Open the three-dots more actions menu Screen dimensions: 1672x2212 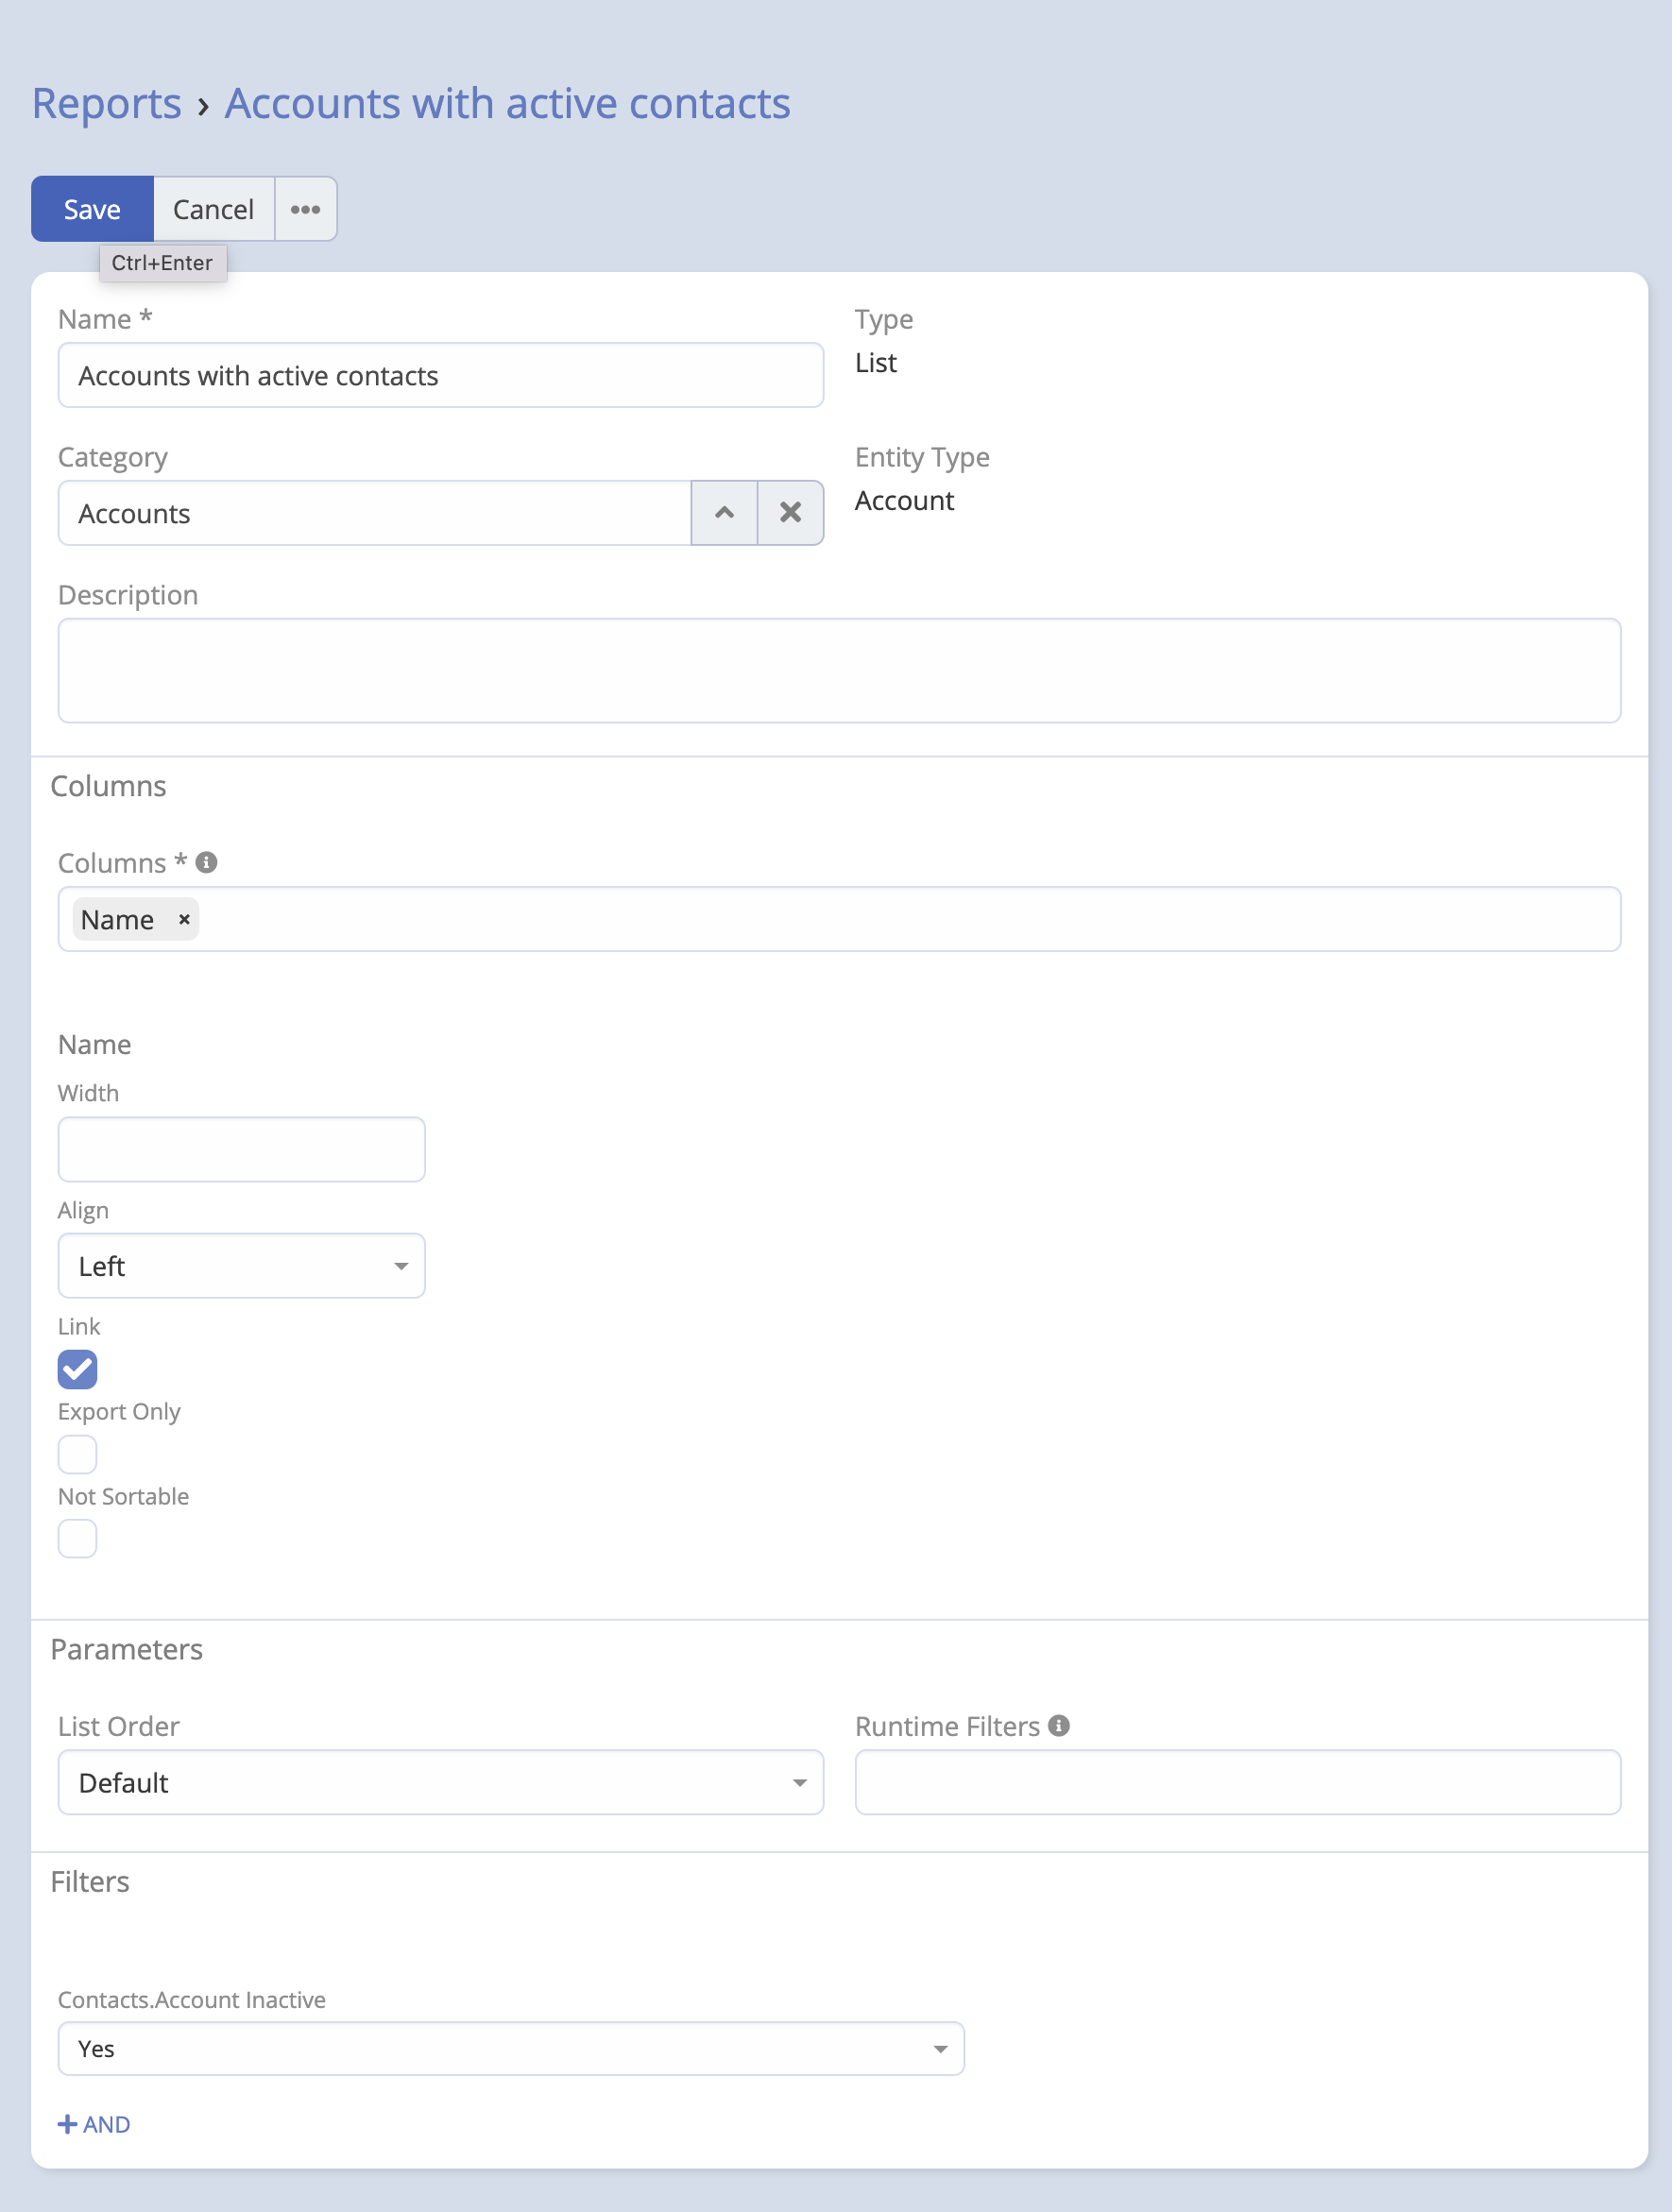305,209
